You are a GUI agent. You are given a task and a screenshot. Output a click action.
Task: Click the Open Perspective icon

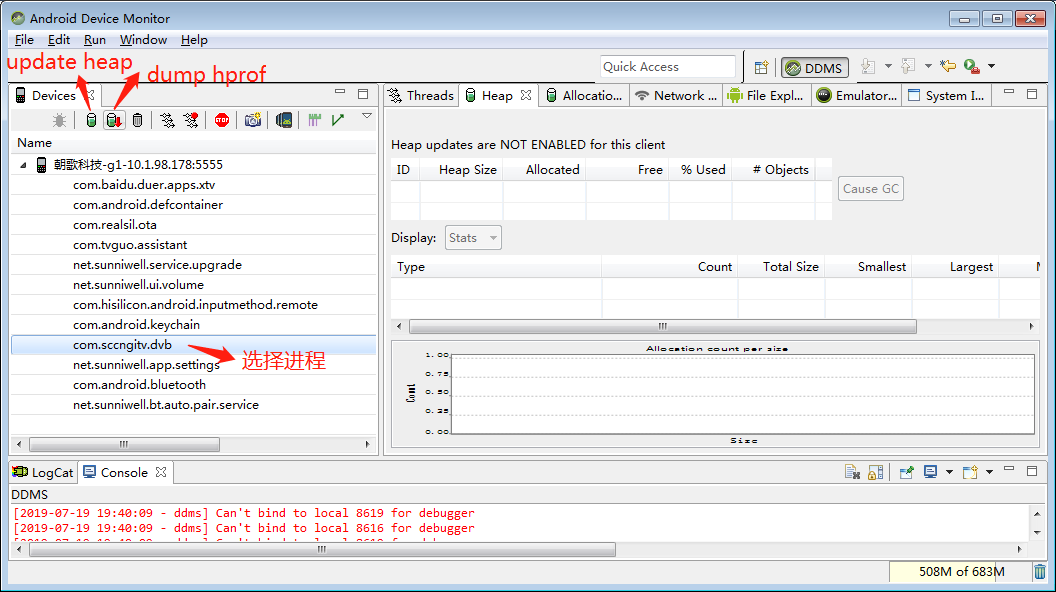point(761,67)
